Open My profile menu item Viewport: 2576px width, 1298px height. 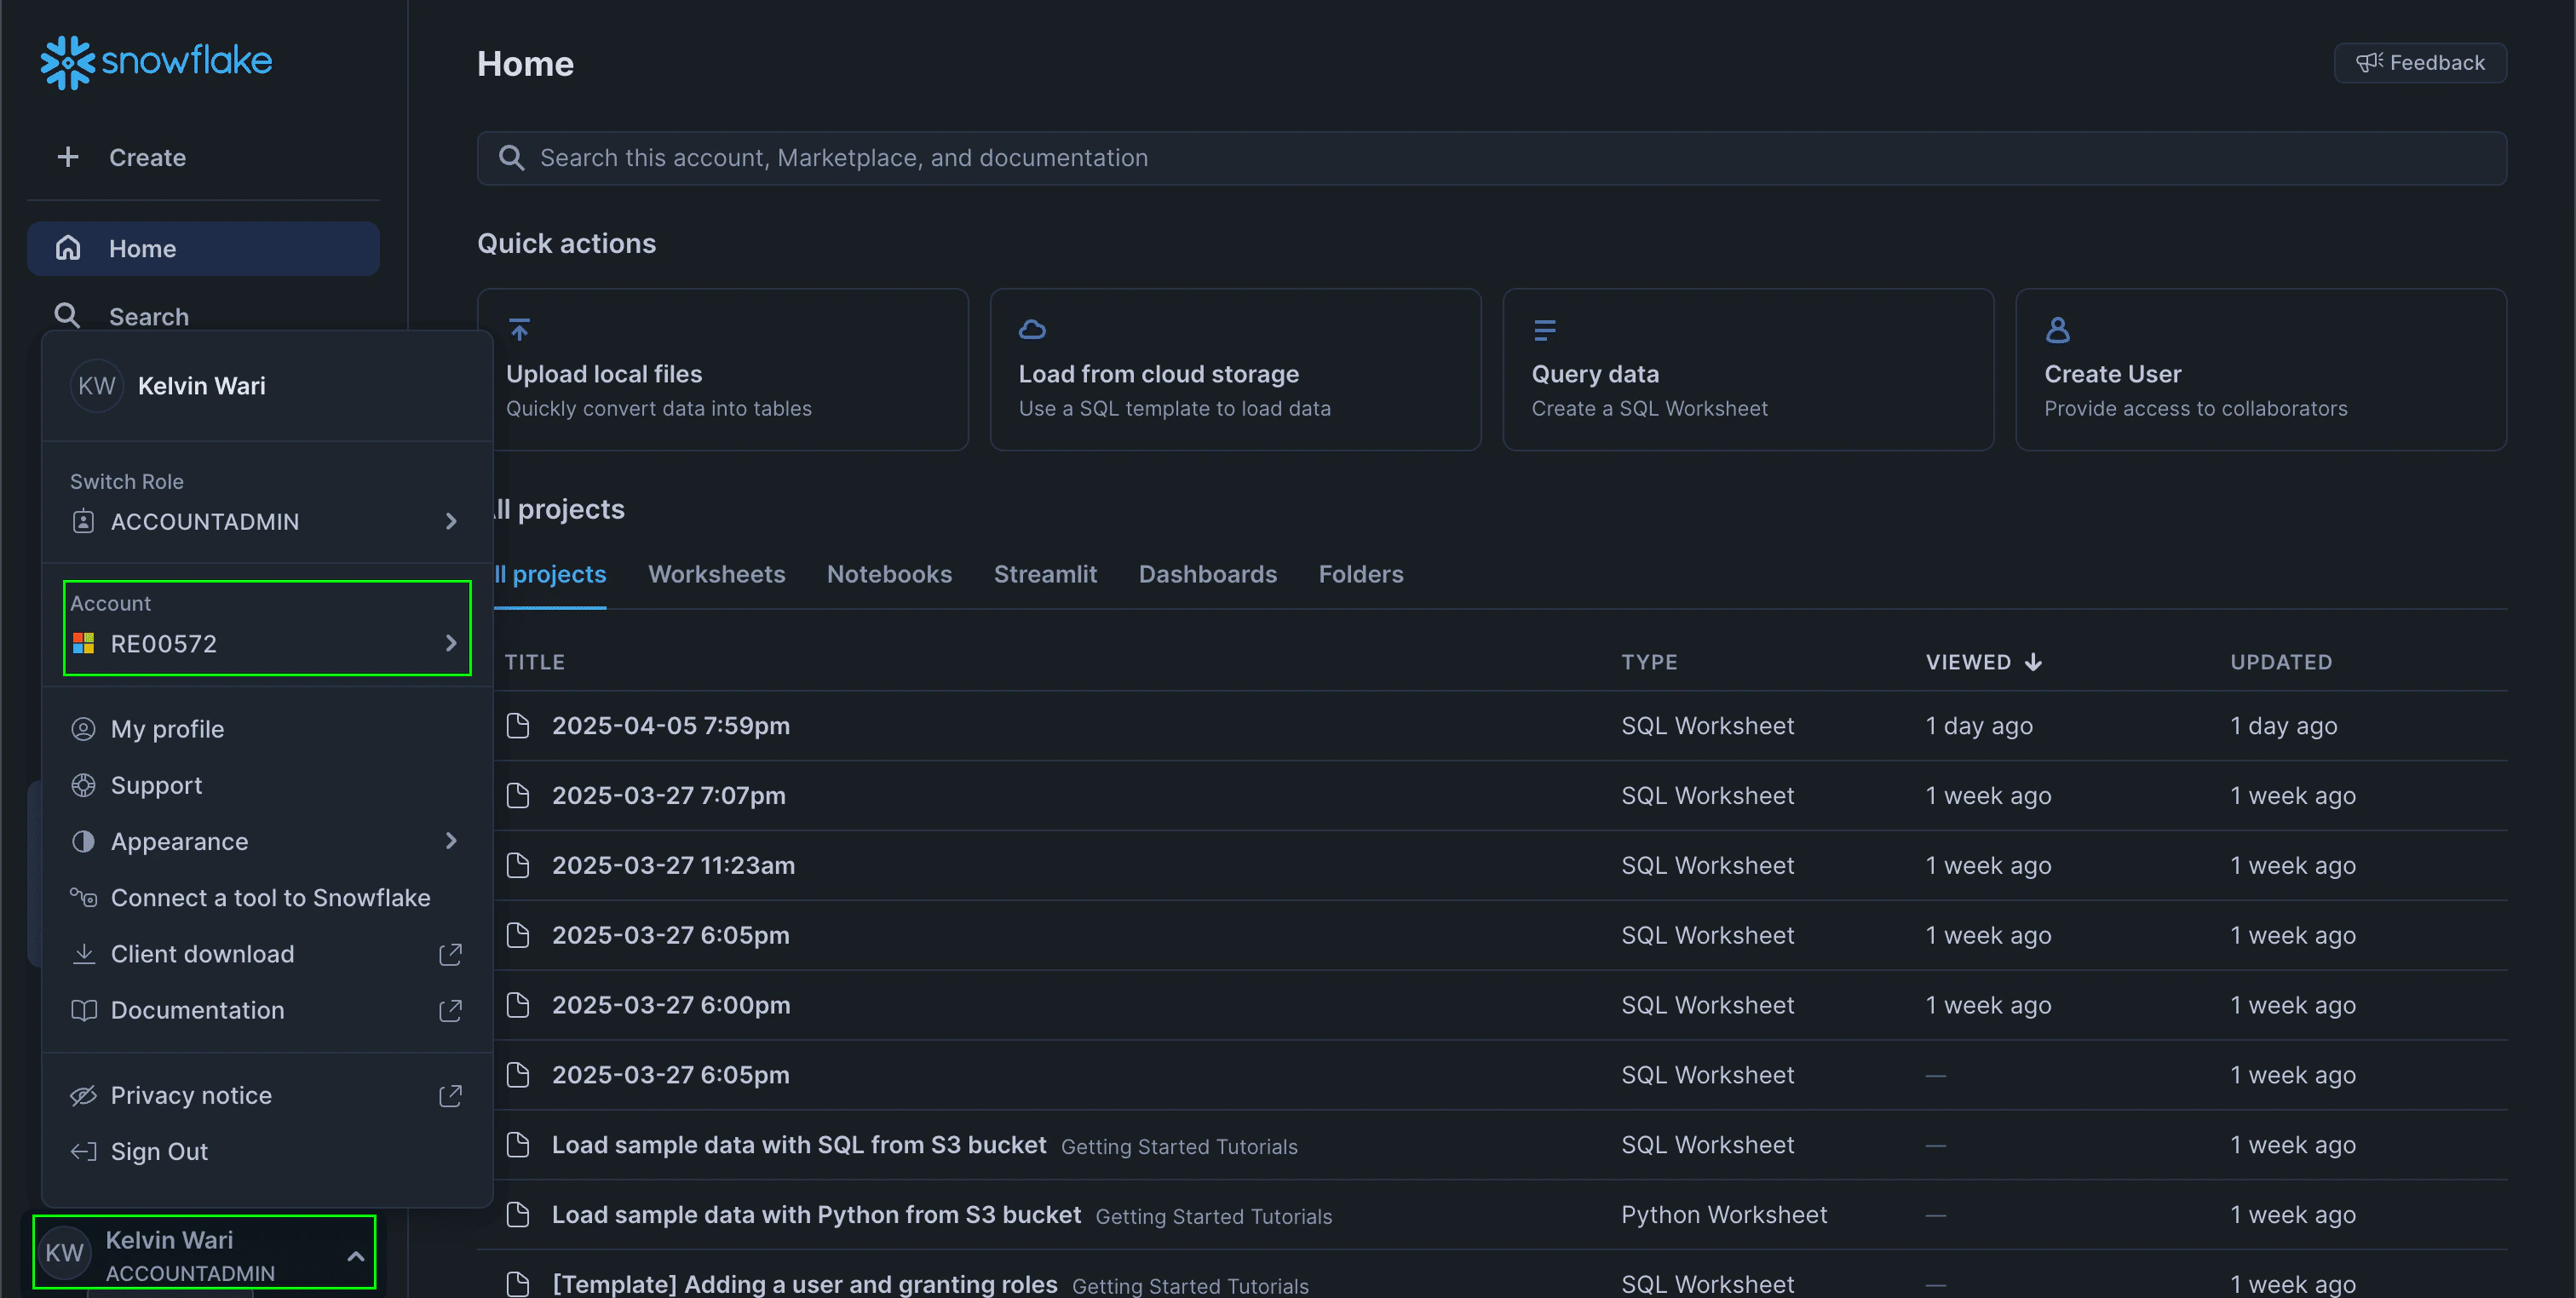tap(167, 729)
